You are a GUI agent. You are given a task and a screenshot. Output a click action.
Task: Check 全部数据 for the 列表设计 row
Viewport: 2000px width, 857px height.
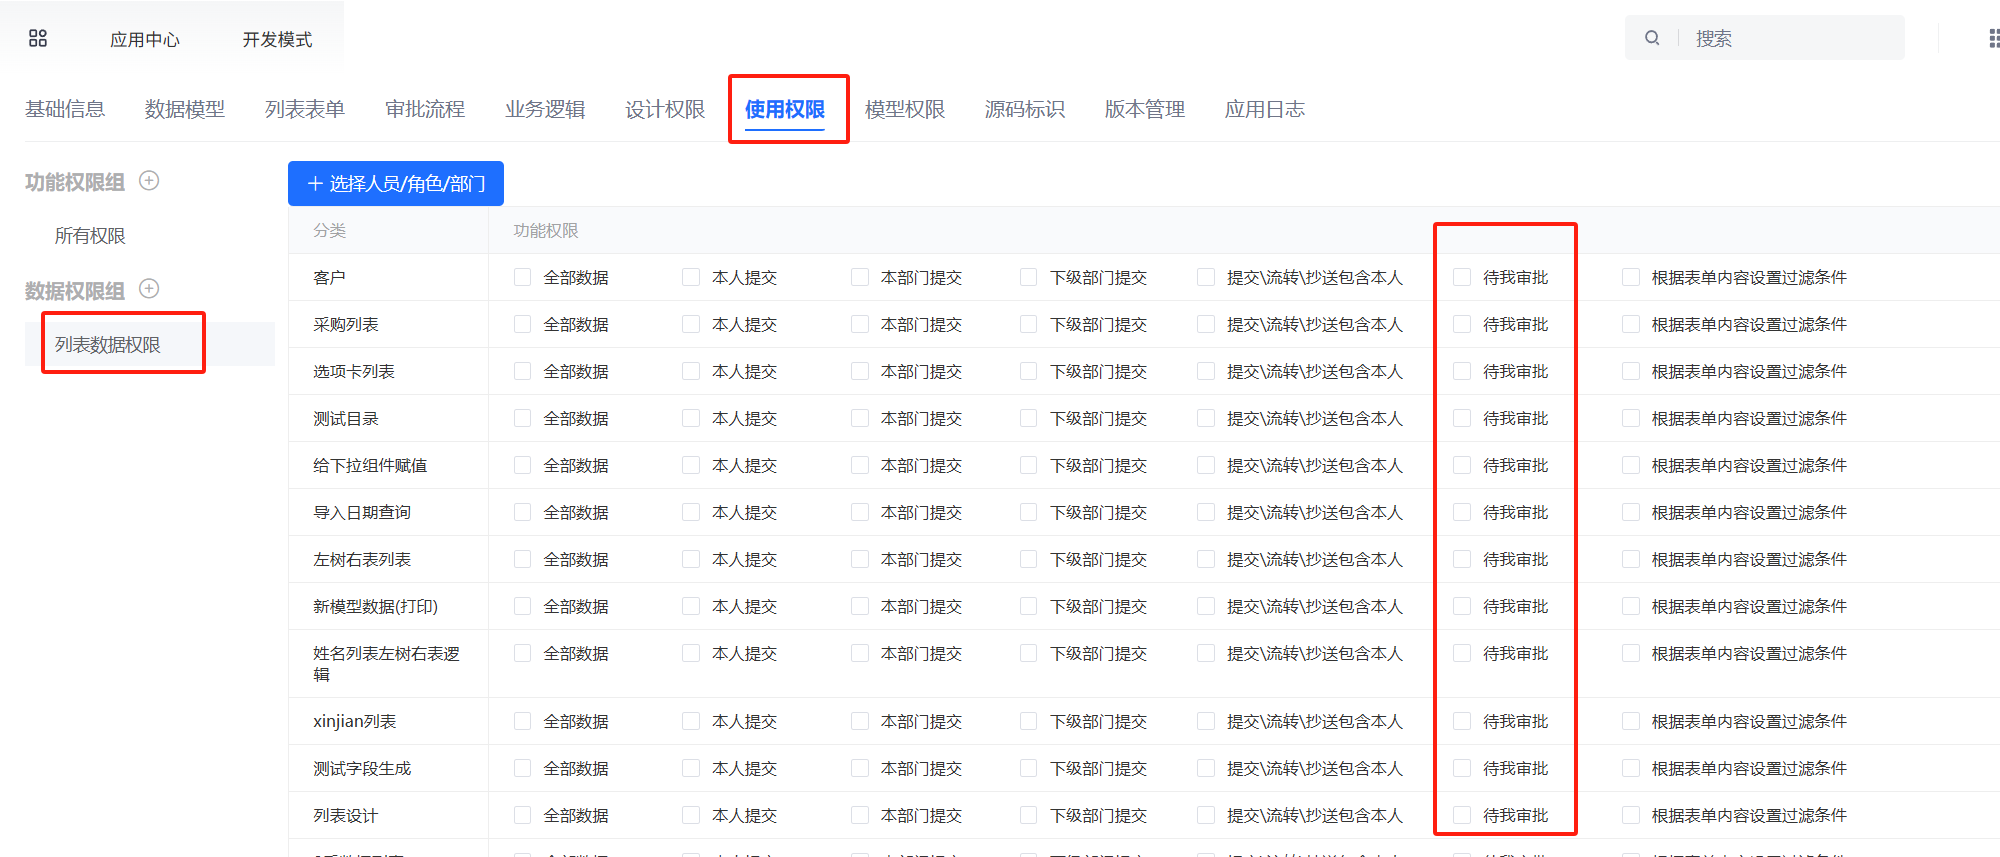coord(522,815)
